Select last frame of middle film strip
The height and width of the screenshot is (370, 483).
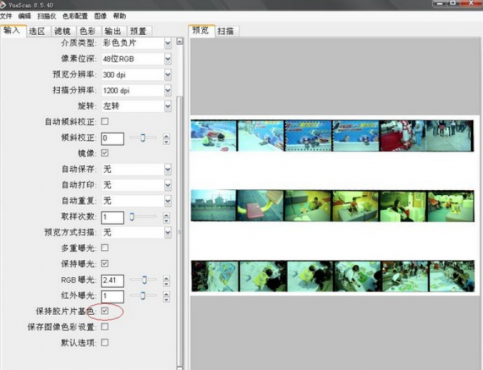[450, 206]
